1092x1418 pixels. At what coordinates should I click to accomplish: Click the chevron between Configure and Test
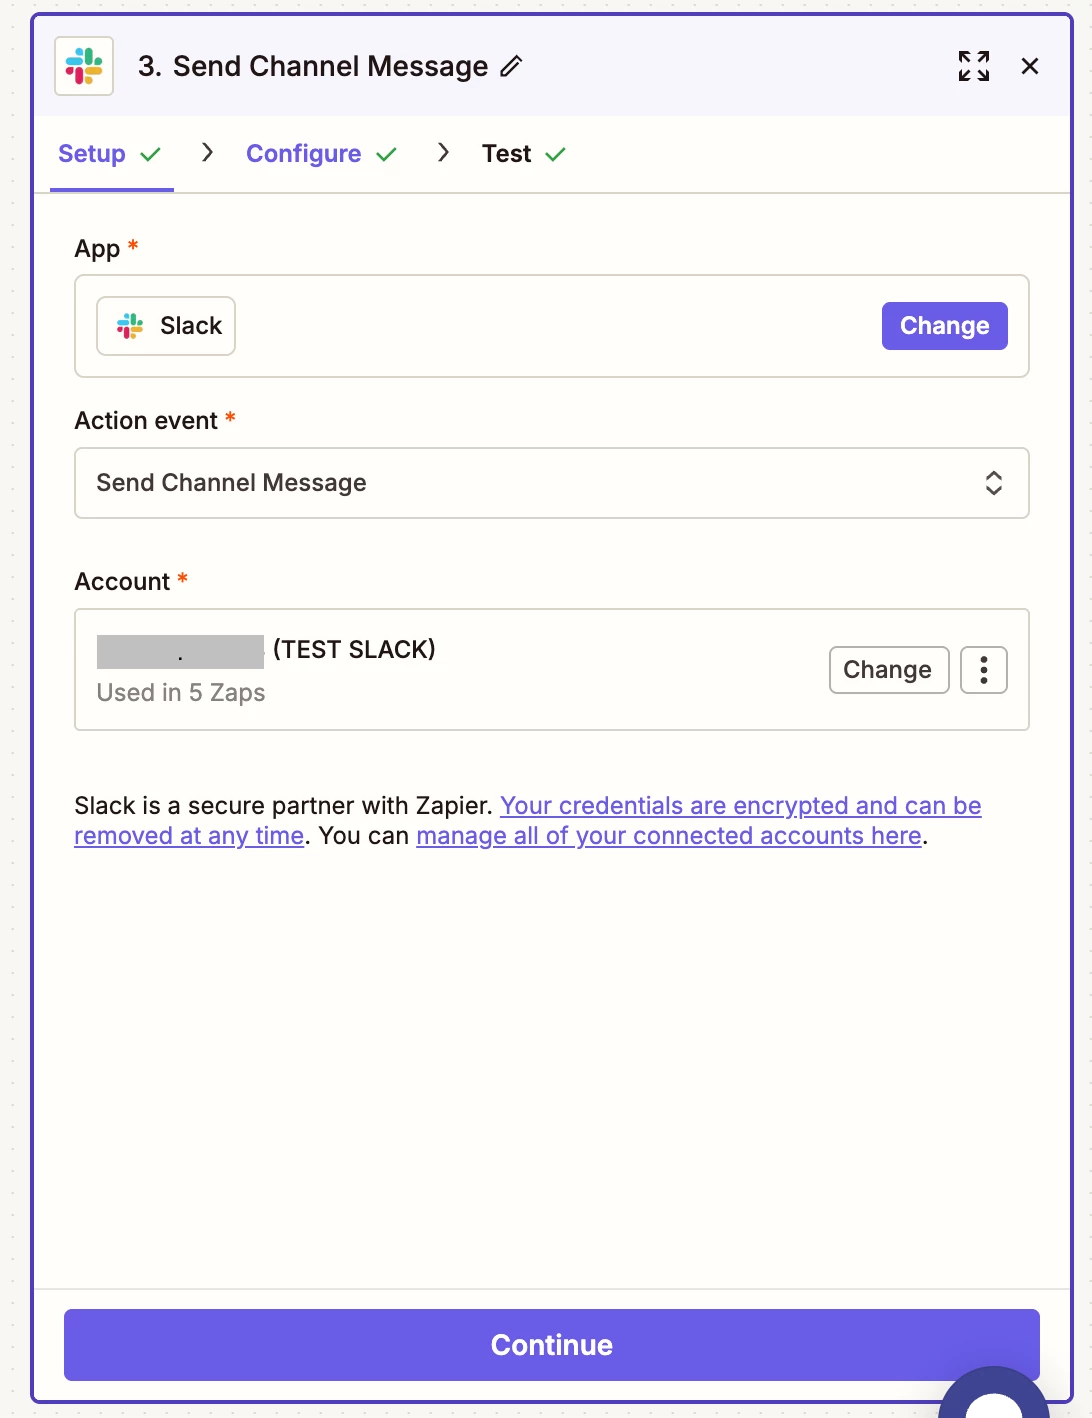tap(443, 153)
